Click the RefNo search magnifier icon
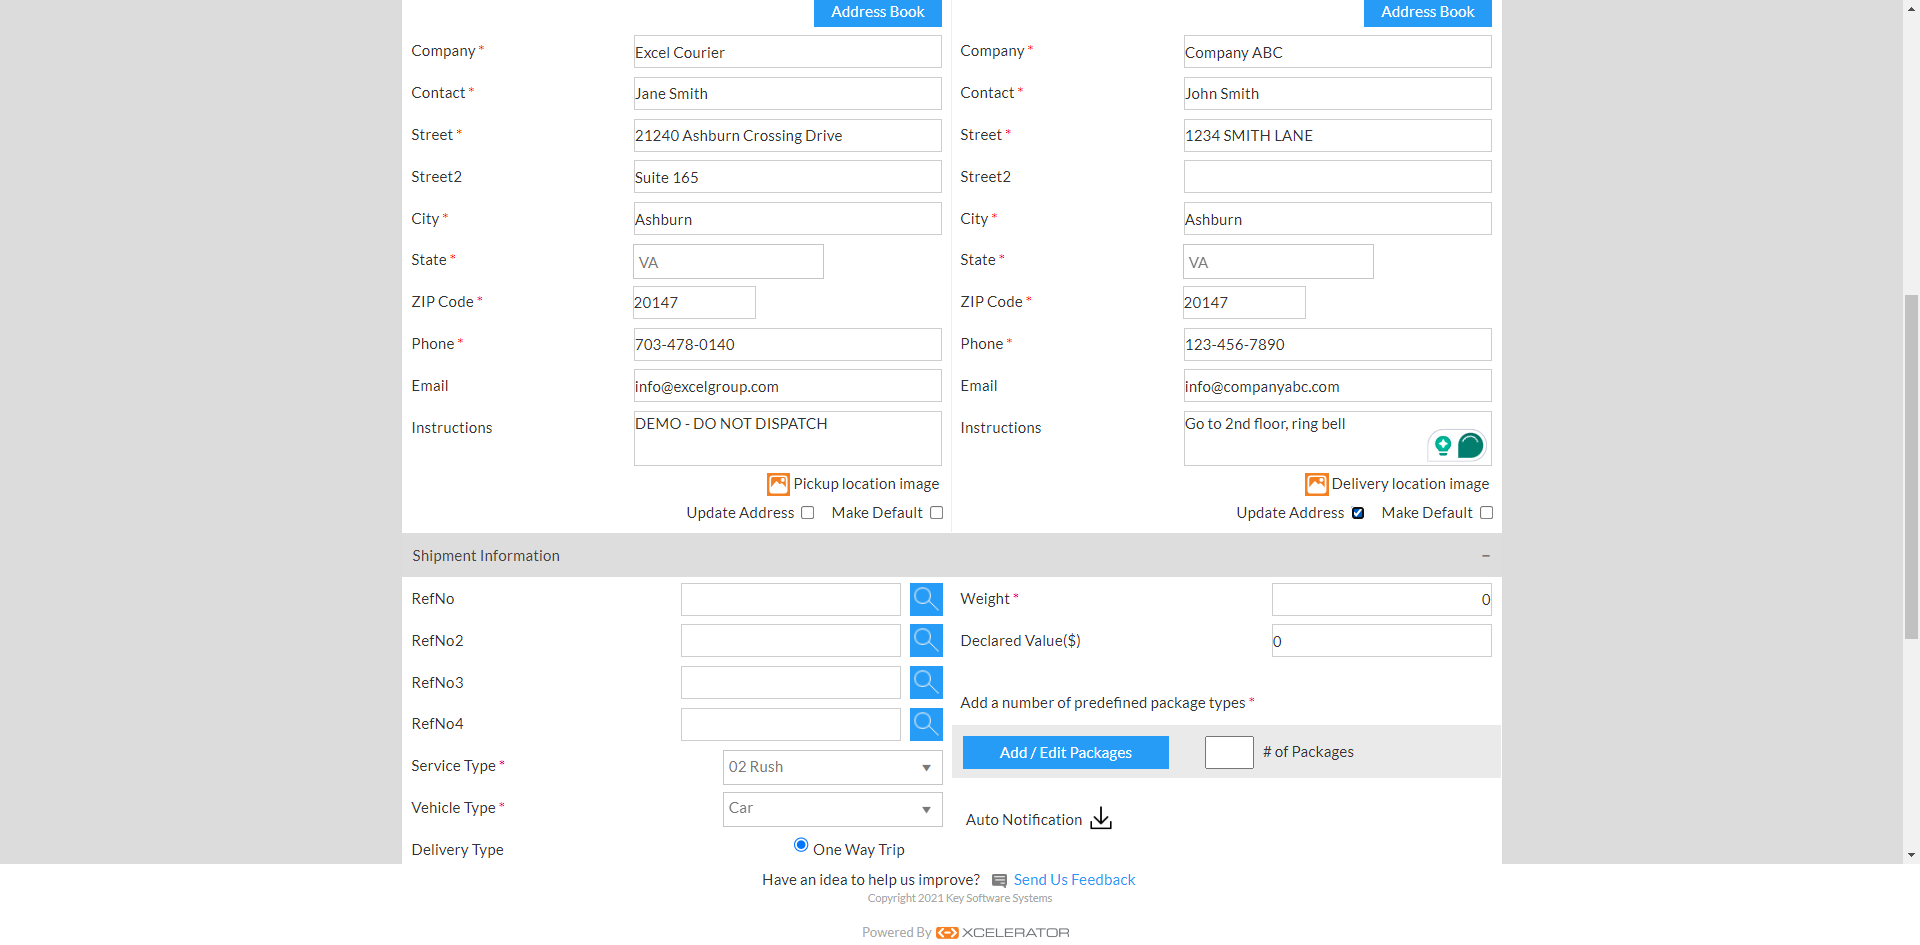Screen dimensions: 1920x945 coord(926,599)
